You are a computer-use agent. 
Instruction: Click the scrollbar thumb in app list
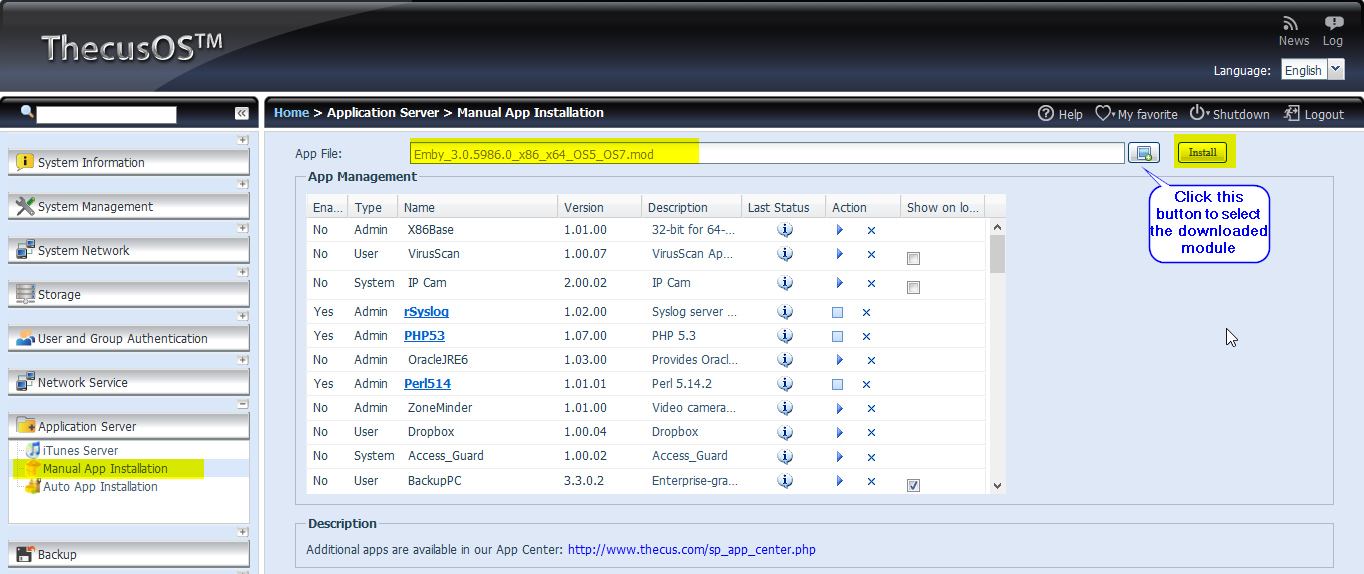[996, 254]
